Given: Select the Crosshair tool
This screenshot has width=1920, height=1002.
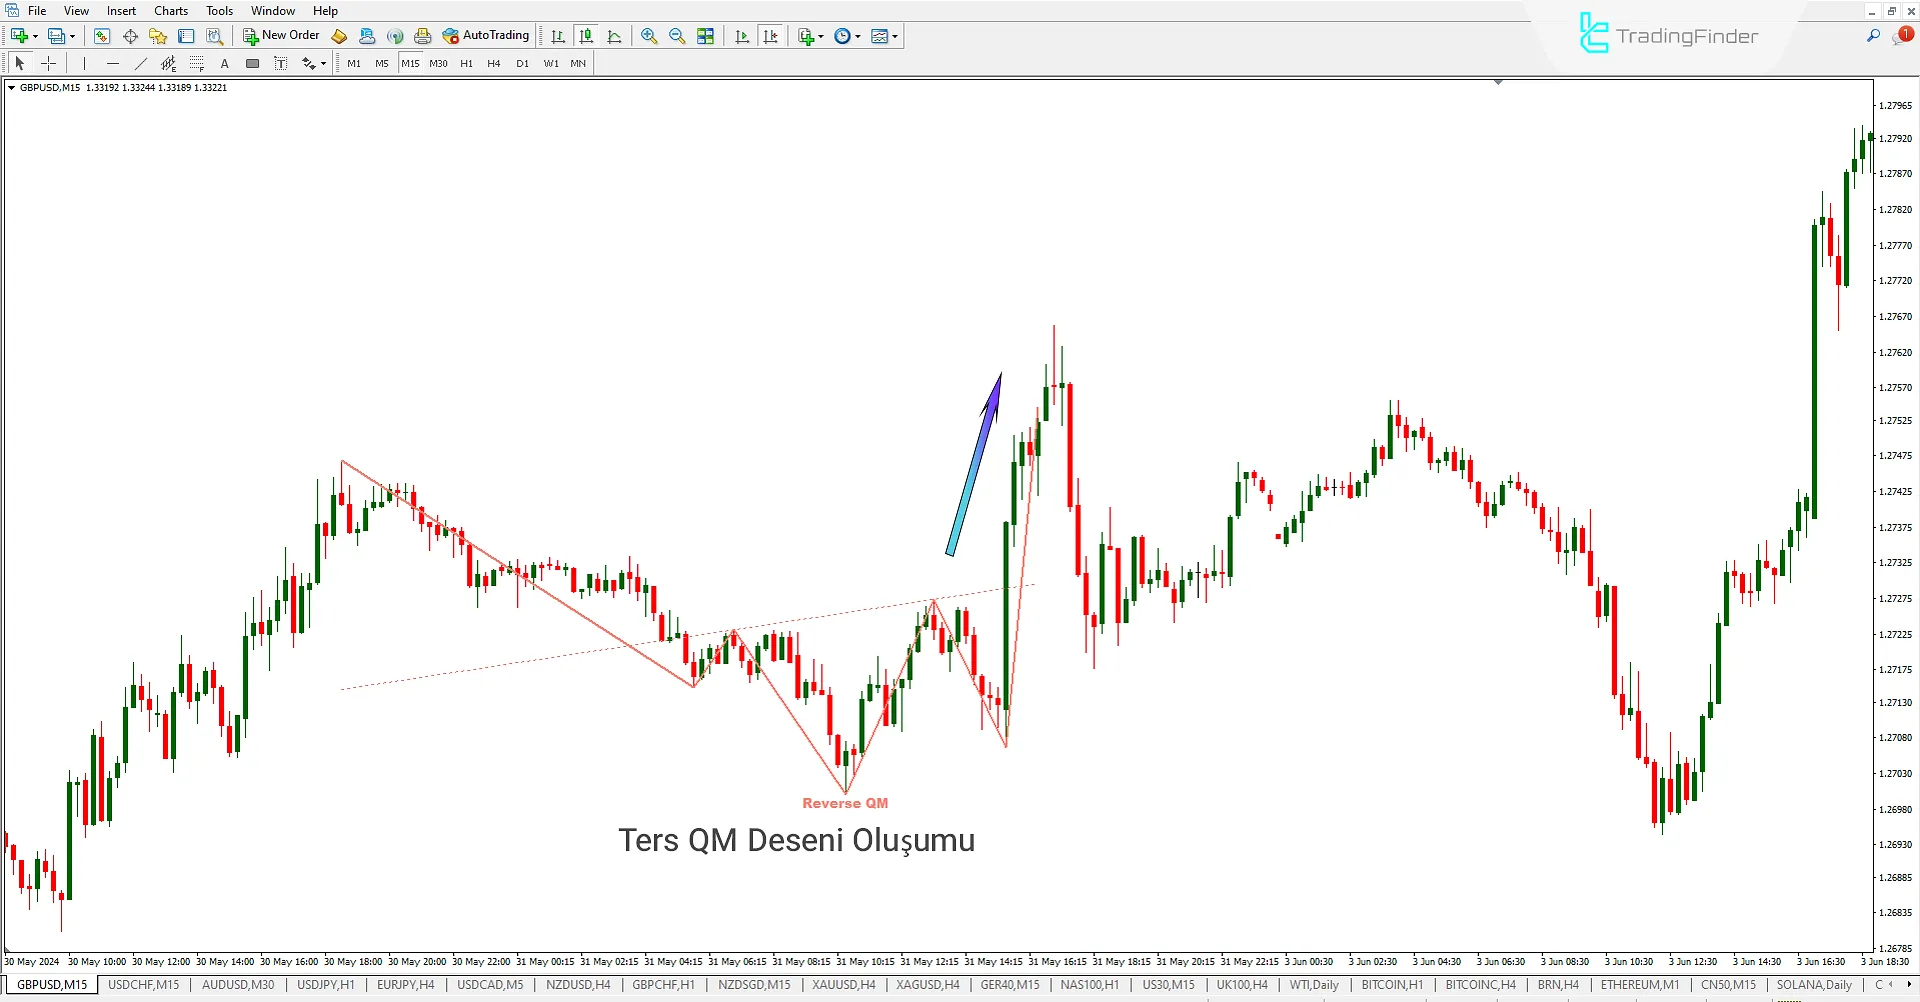Looking at the screenshot, I should click(48, 62).
